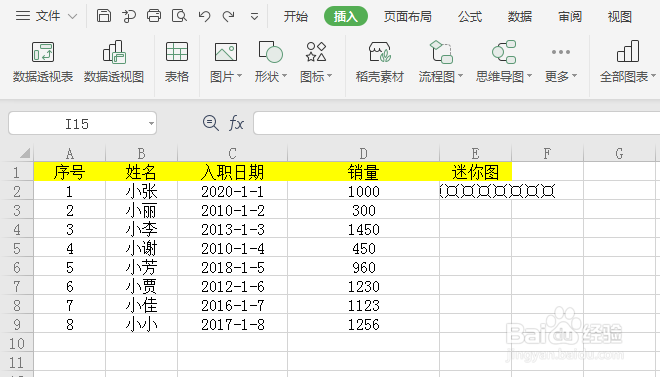This screenshot has width=660, height=377.
Task: Click the export to PDF icon
Action: [x=129, y=16]
